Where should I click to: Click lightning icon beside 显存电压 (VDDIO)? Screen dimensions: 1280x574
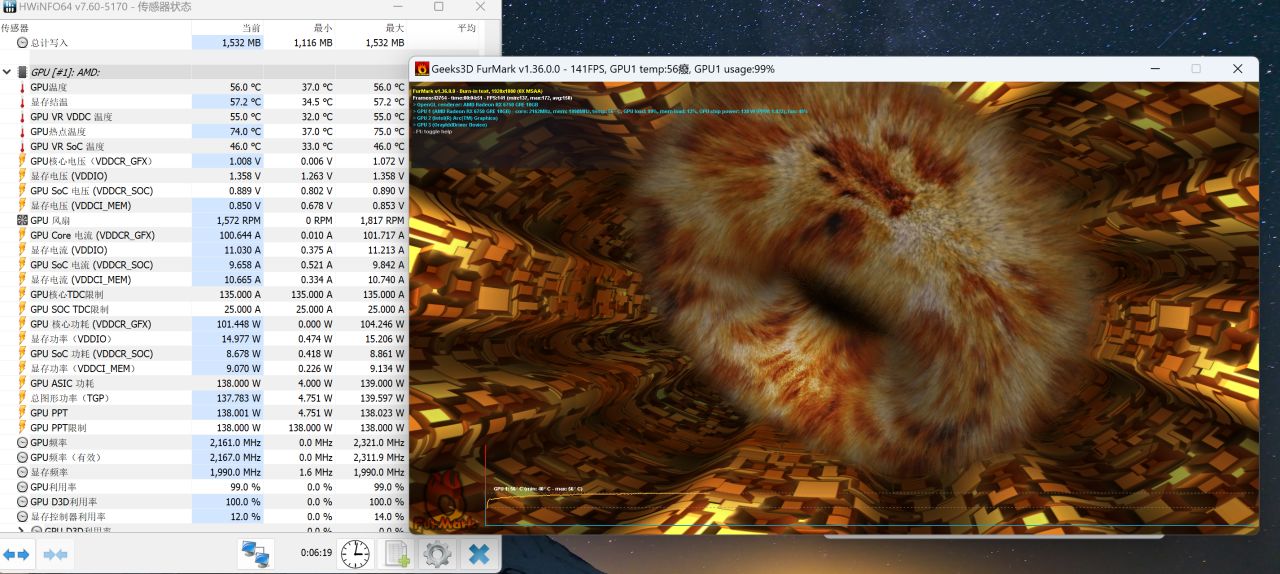(x=22, y=176)
